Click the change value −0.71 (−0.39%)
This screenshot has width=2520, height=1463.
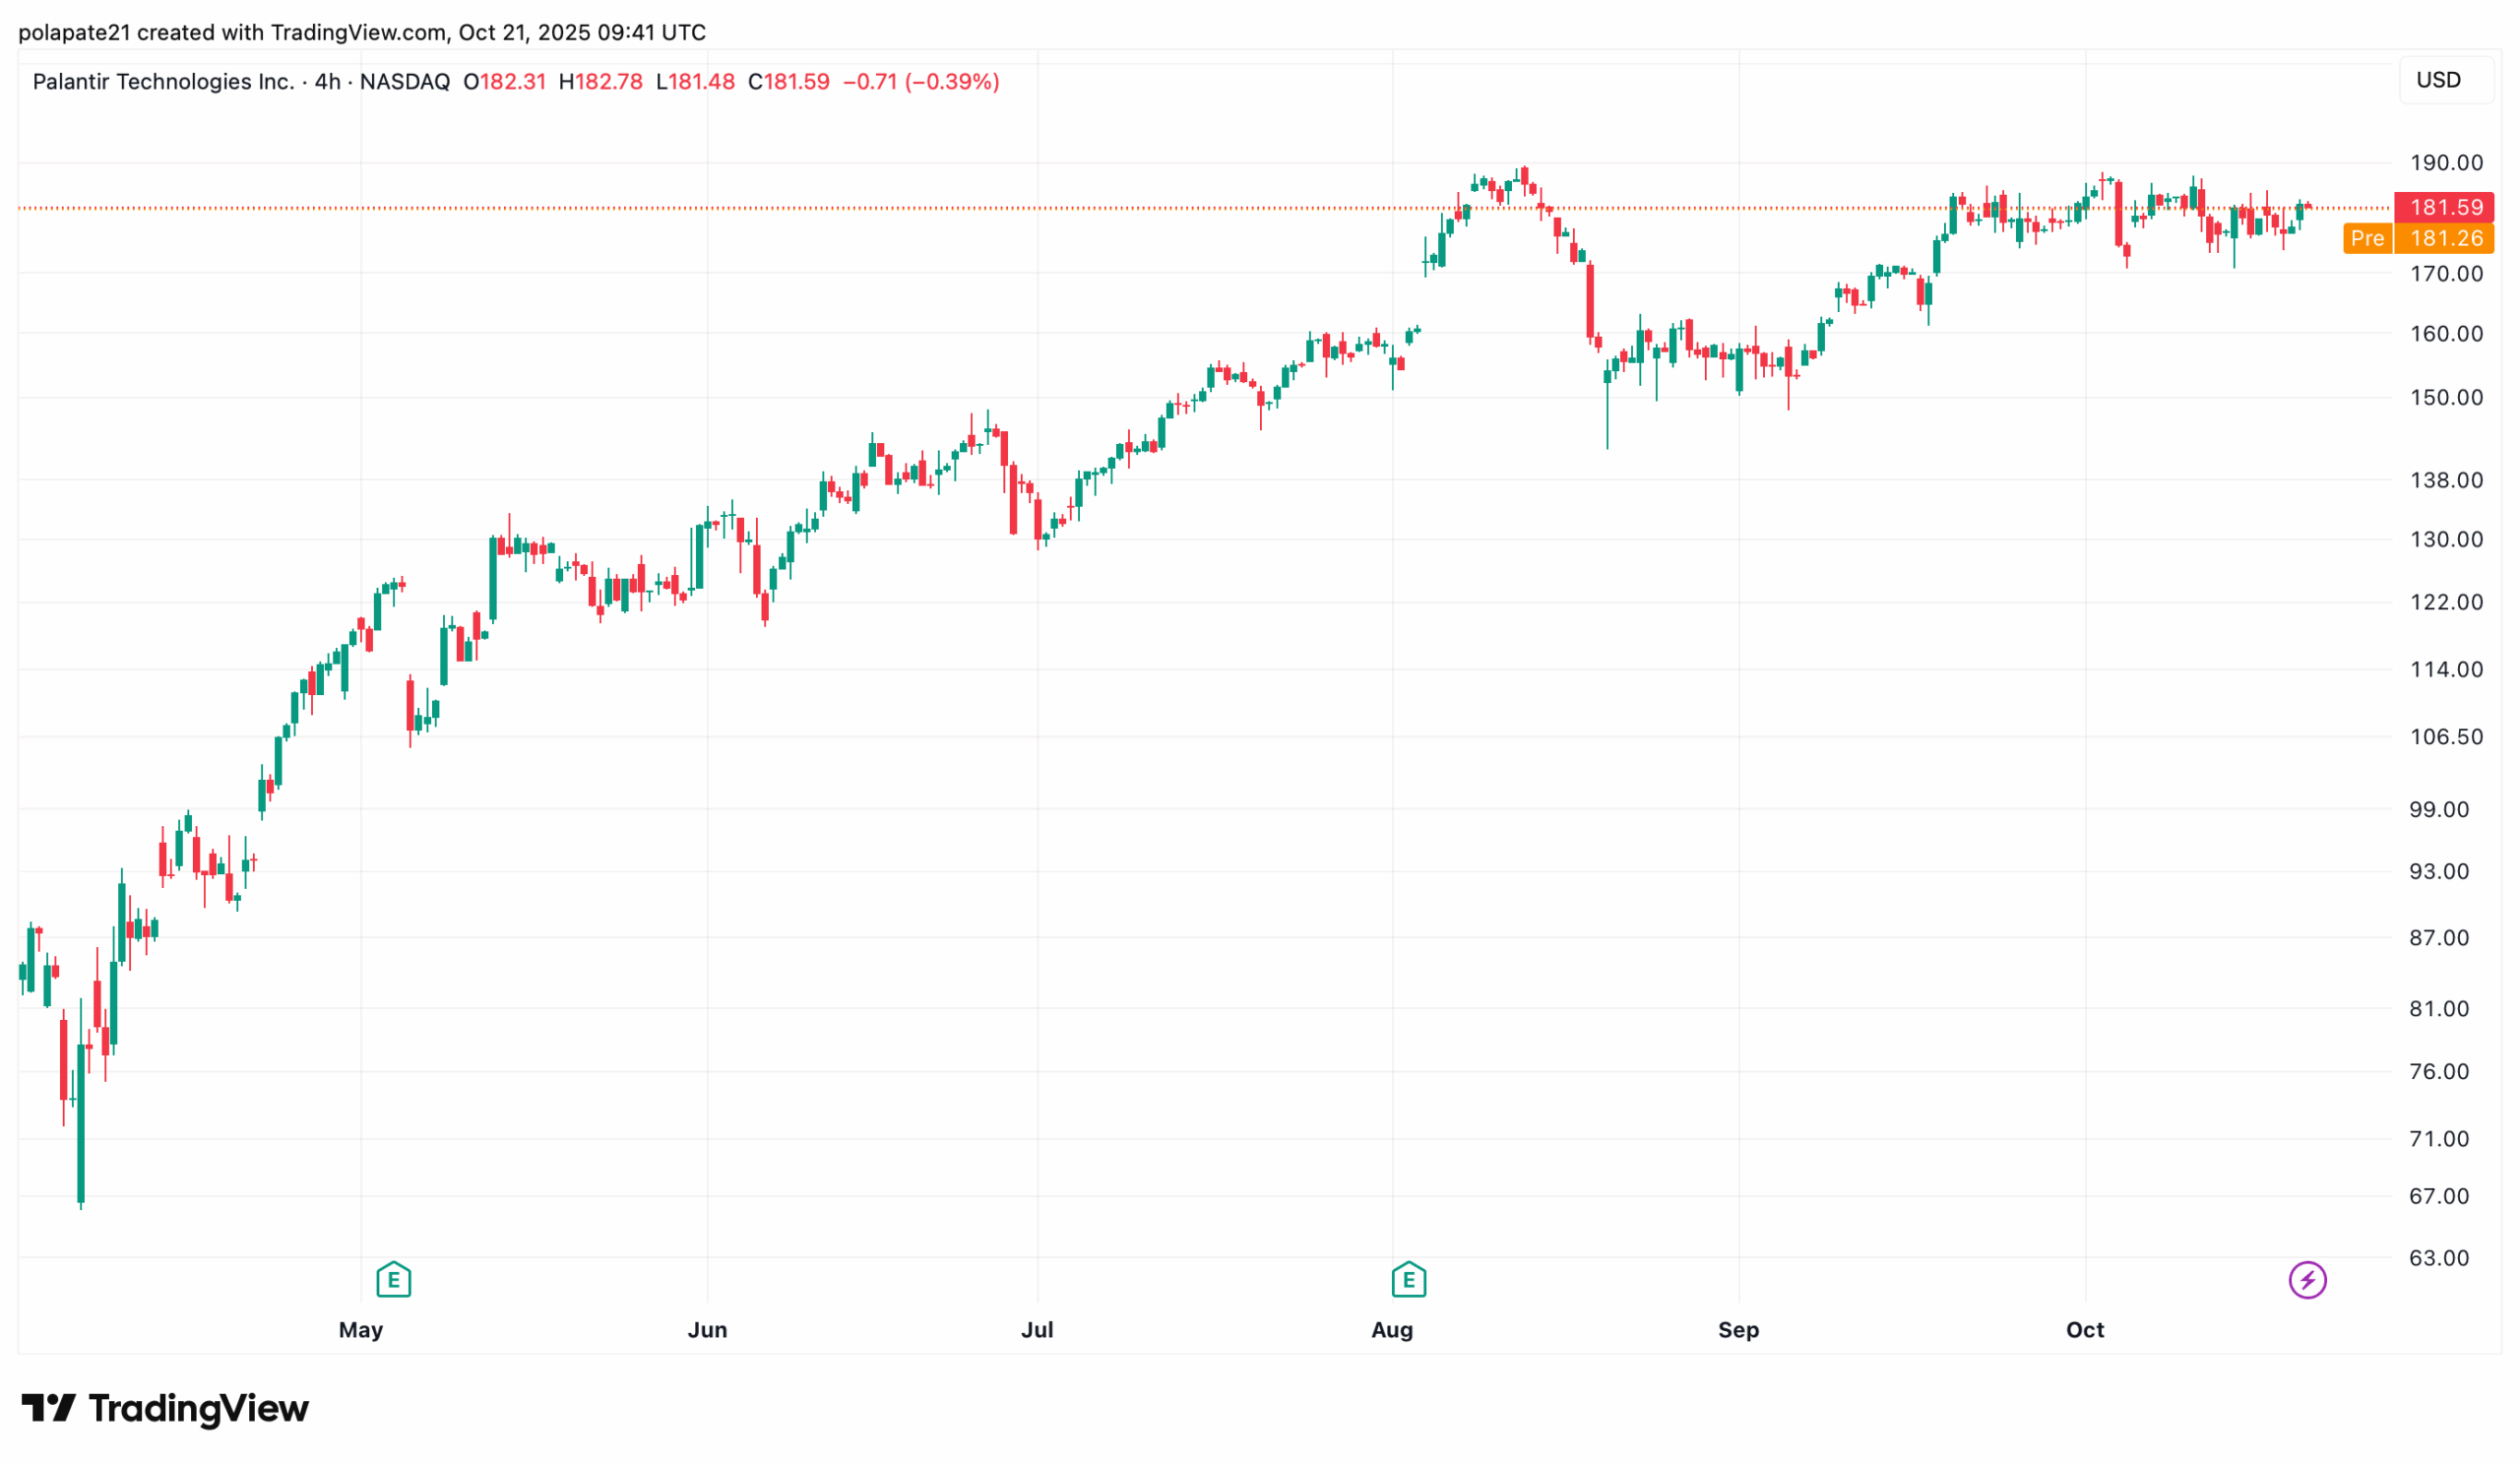(x=921, y=82)
